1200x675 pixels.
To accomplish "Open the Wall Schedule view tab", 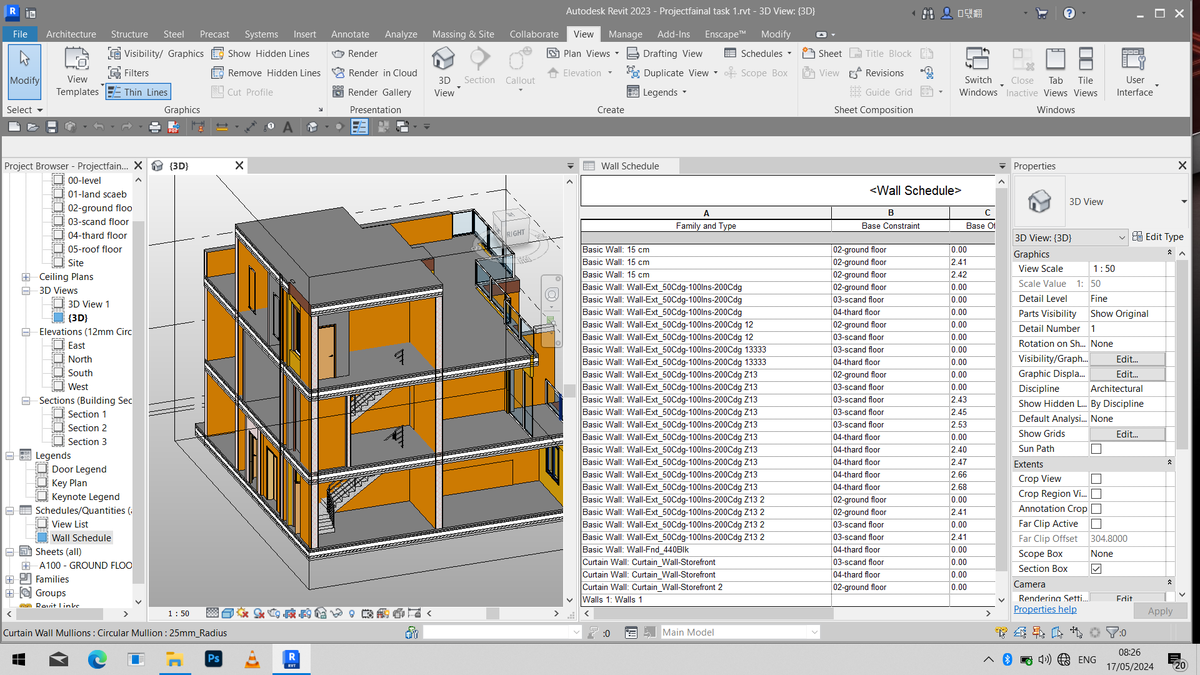I will 629,166.
